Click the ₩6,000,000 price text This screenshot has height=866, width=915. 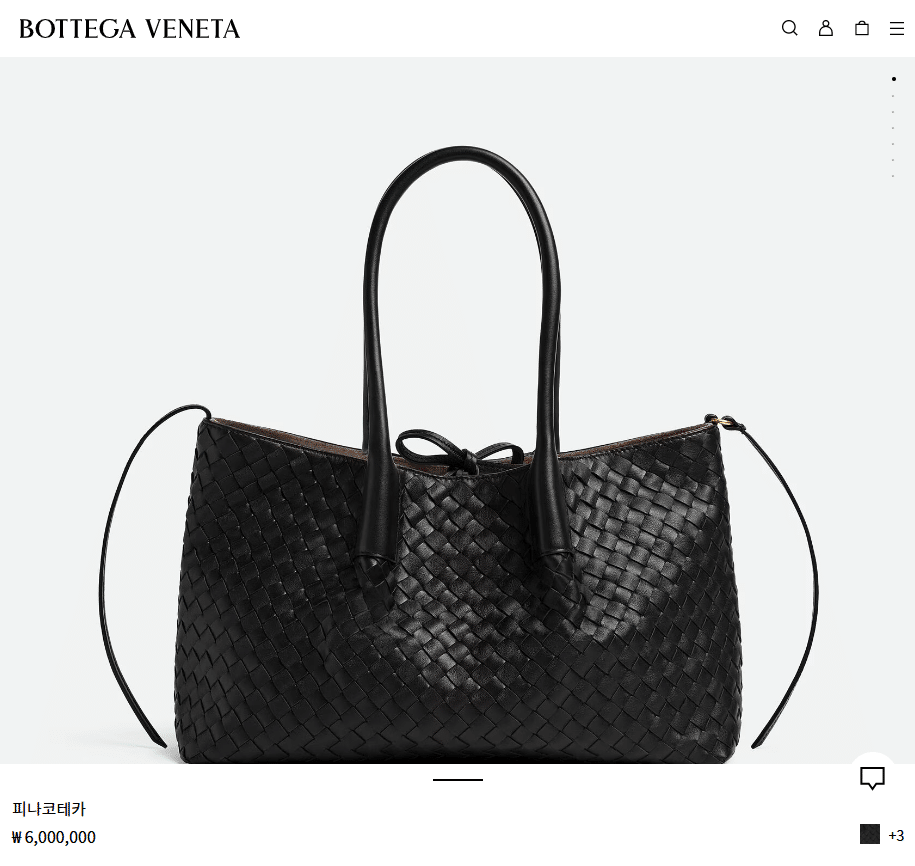[x=54, y=837]
